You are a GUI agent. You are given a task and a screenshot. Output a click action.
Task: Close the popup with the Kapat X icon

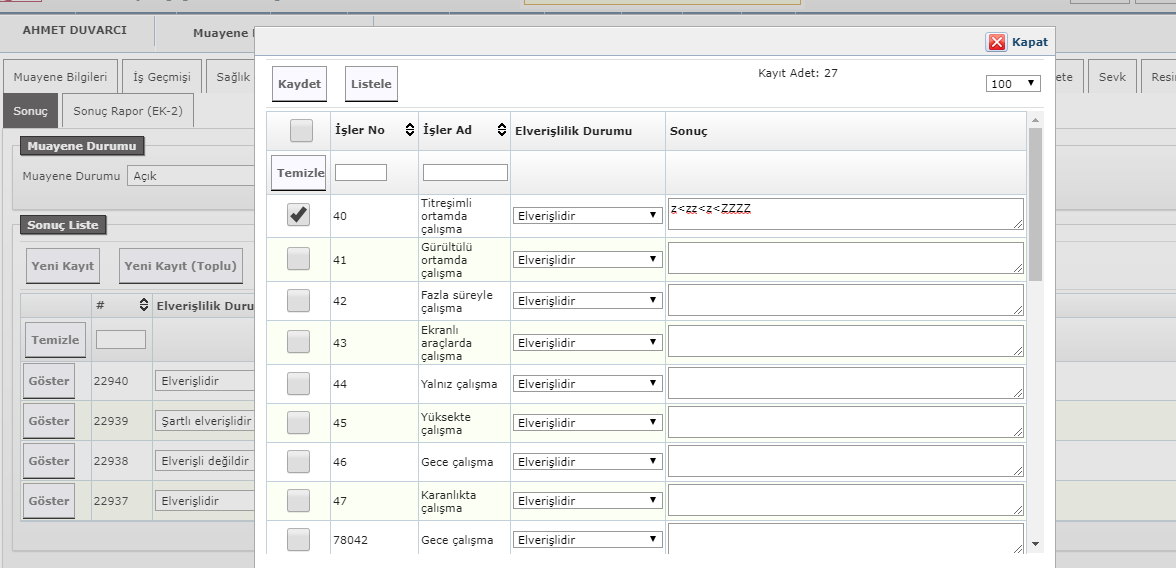pyautogui.click(x=997, y=42)
